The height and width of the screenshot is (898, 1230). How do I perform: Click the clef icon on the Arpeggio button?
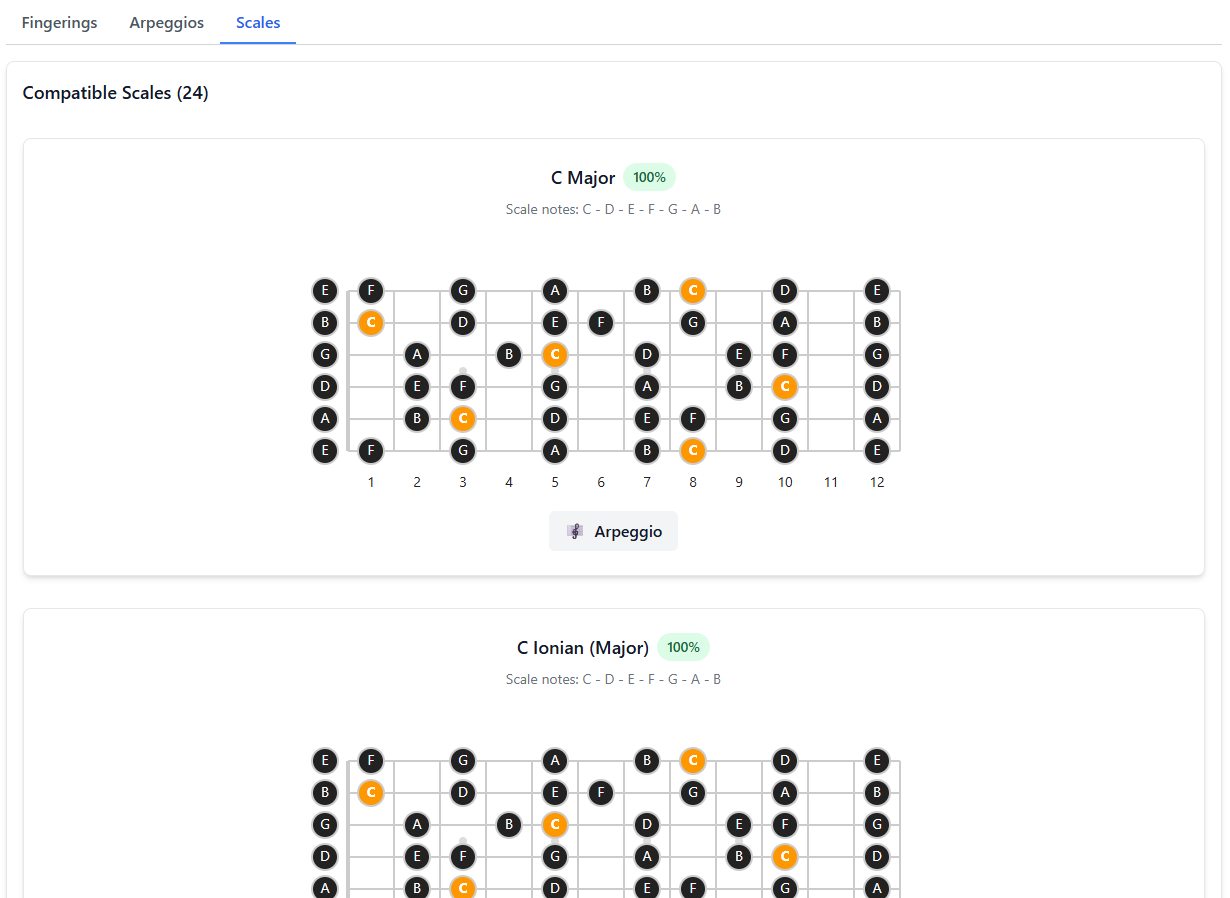point(575,532)
